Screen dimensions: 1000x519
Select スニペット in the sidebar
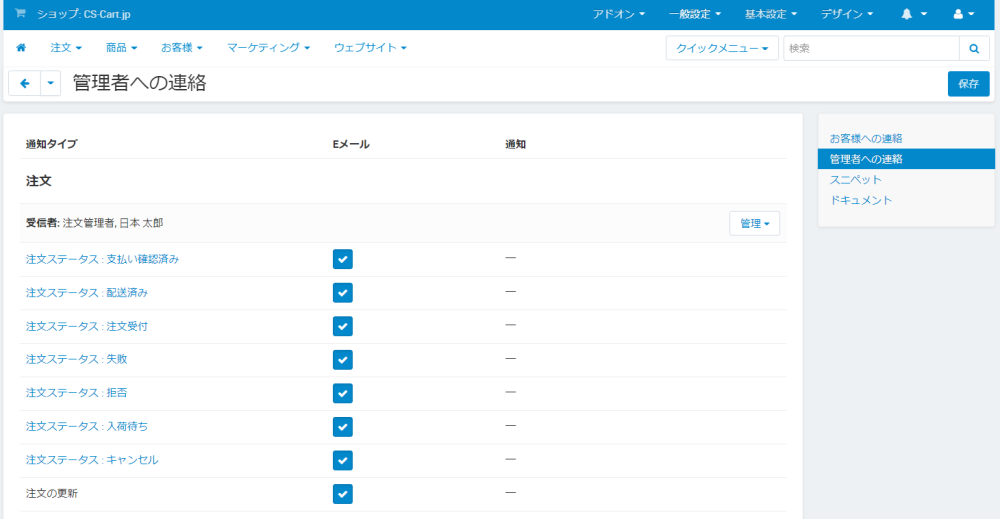click(x=856, y=180)
